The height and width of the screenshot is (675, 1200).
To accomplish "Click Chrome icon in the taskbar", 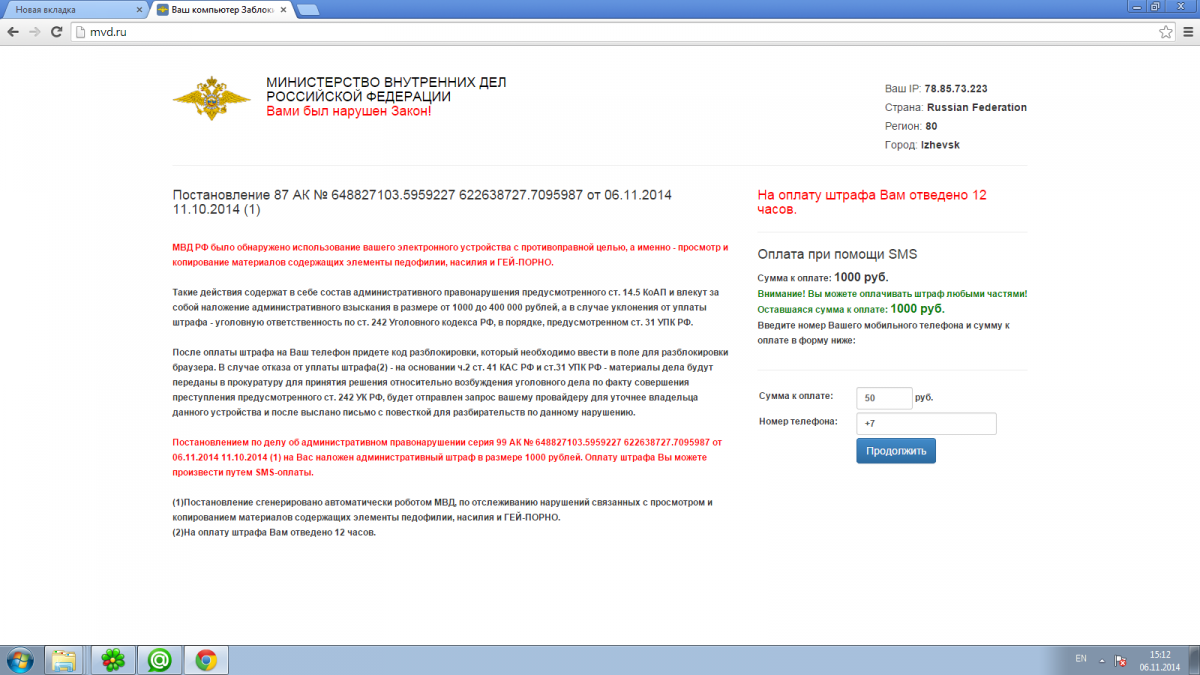I will 206,660.
